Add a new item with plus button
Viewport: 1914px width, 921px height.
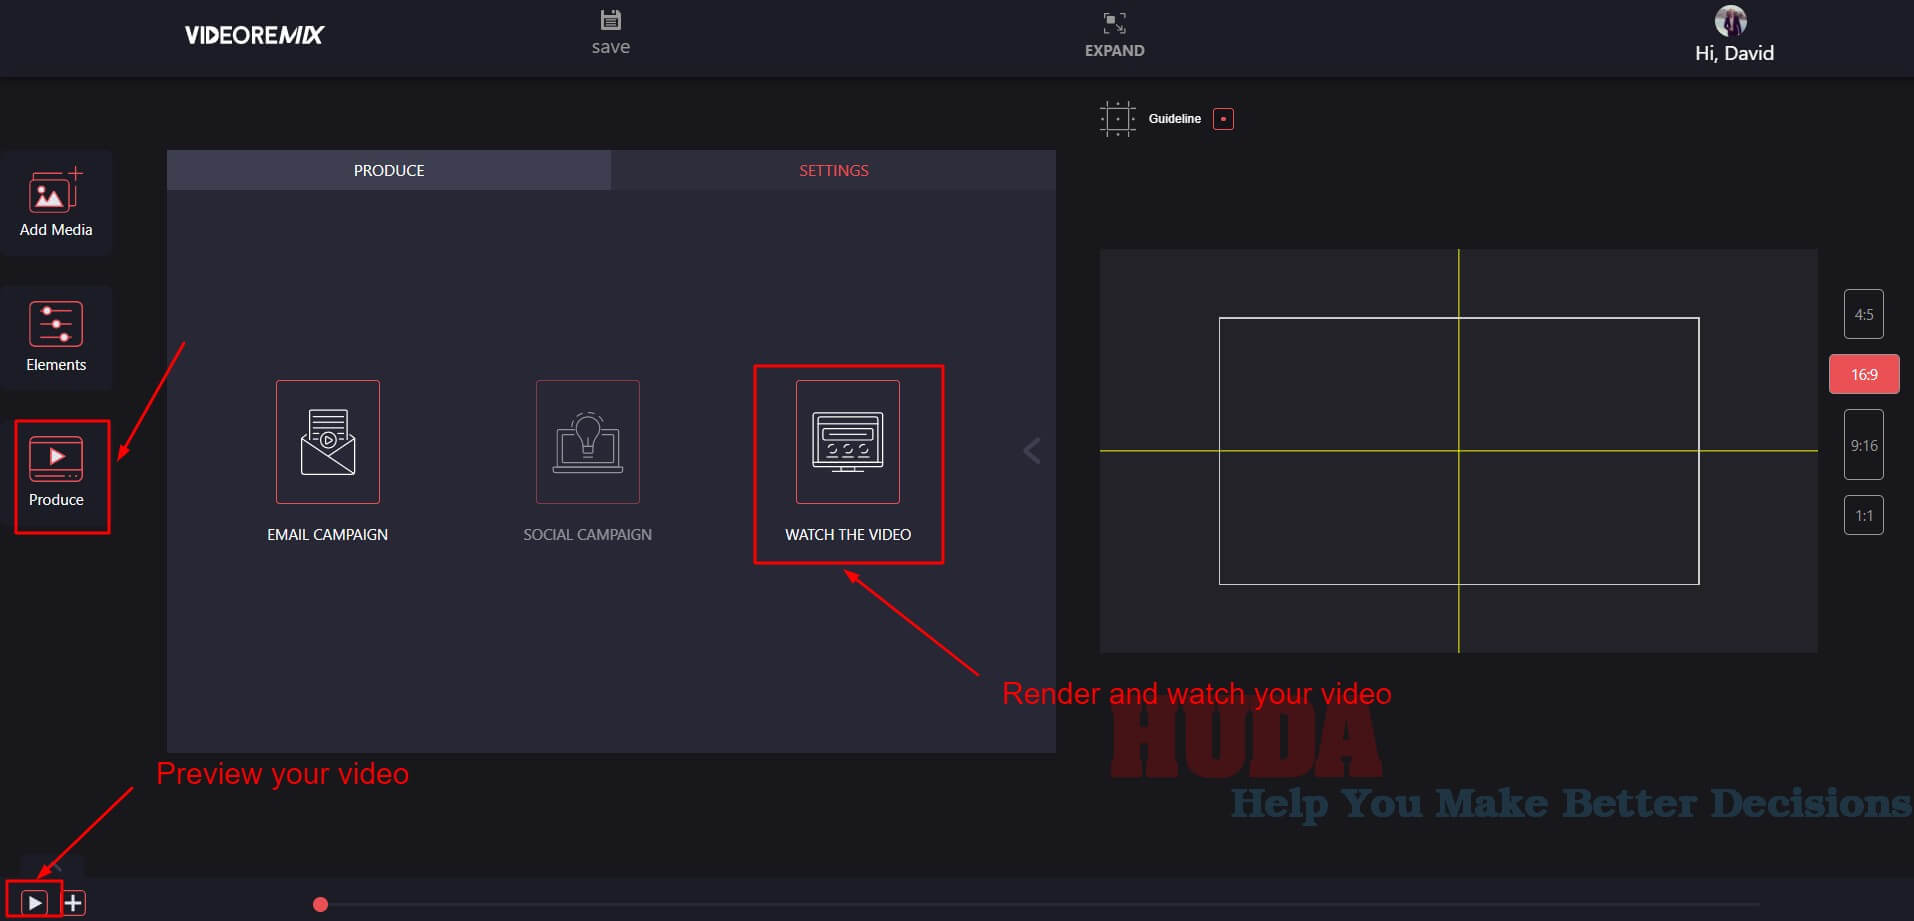tap(73, 903)
